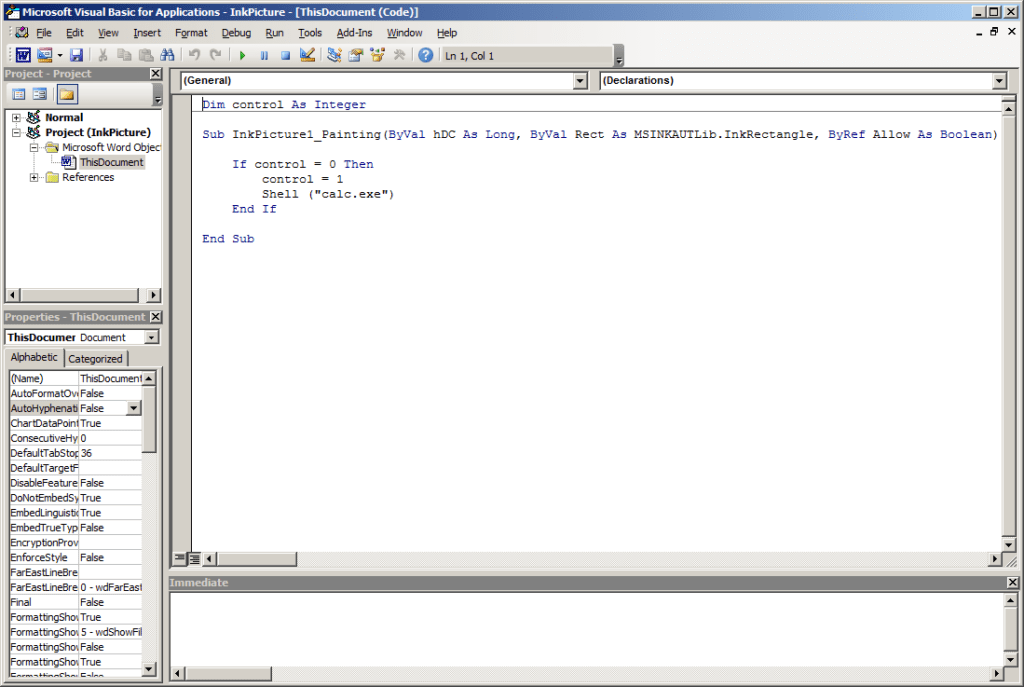Screen dimensions: 1024x687
Task: Click the Reset stop icon
Action: (285, 56)
